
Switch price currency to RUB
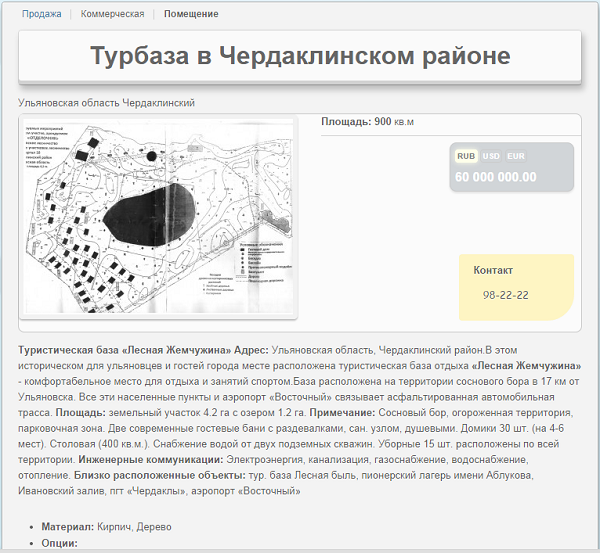pos(466,156)
